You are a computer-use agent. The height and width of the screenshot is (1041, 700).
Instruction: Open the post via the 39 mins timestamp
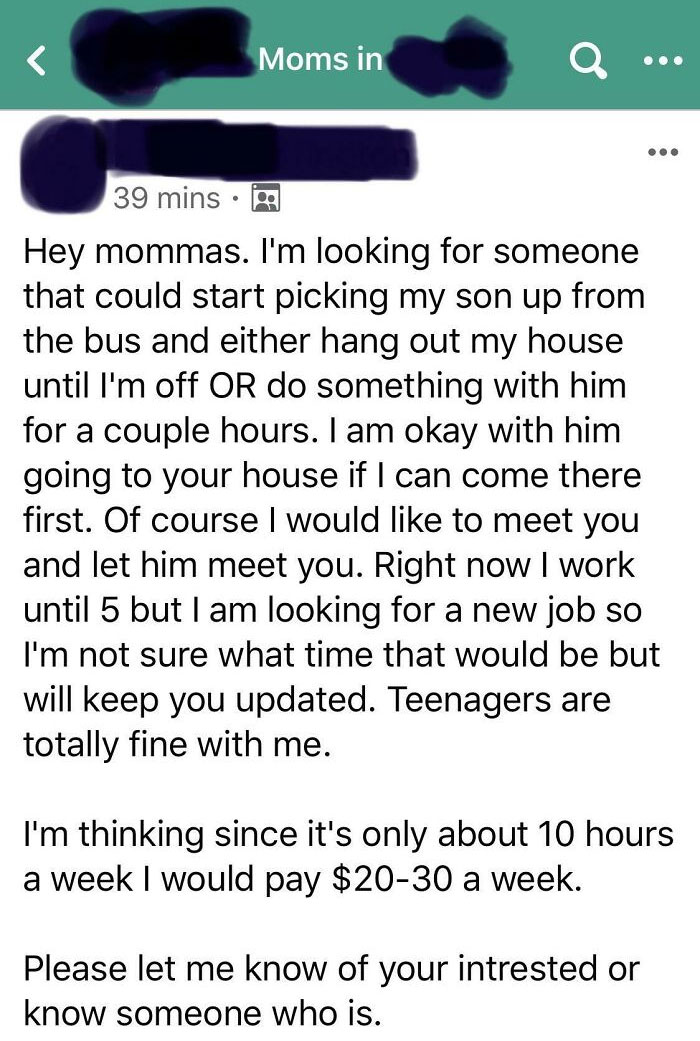click(x=166, y=198)
